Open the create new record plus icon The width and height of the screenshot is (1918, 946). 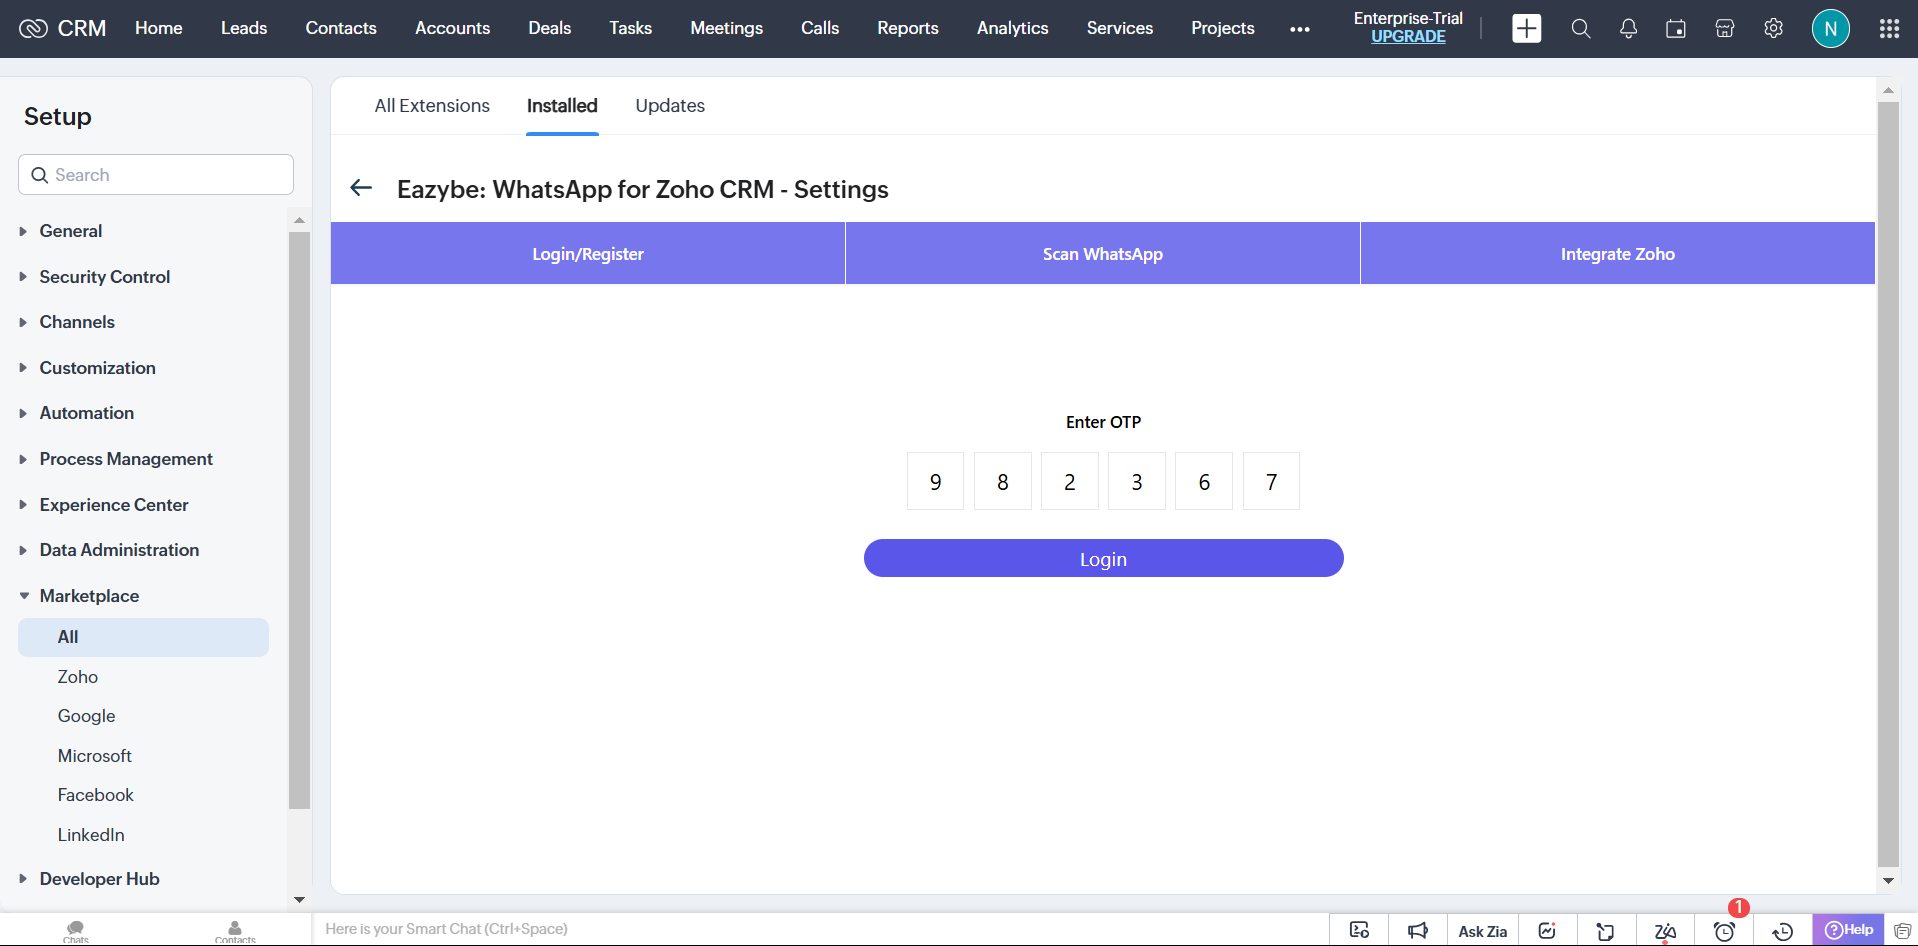click(x=1526, y=28)
